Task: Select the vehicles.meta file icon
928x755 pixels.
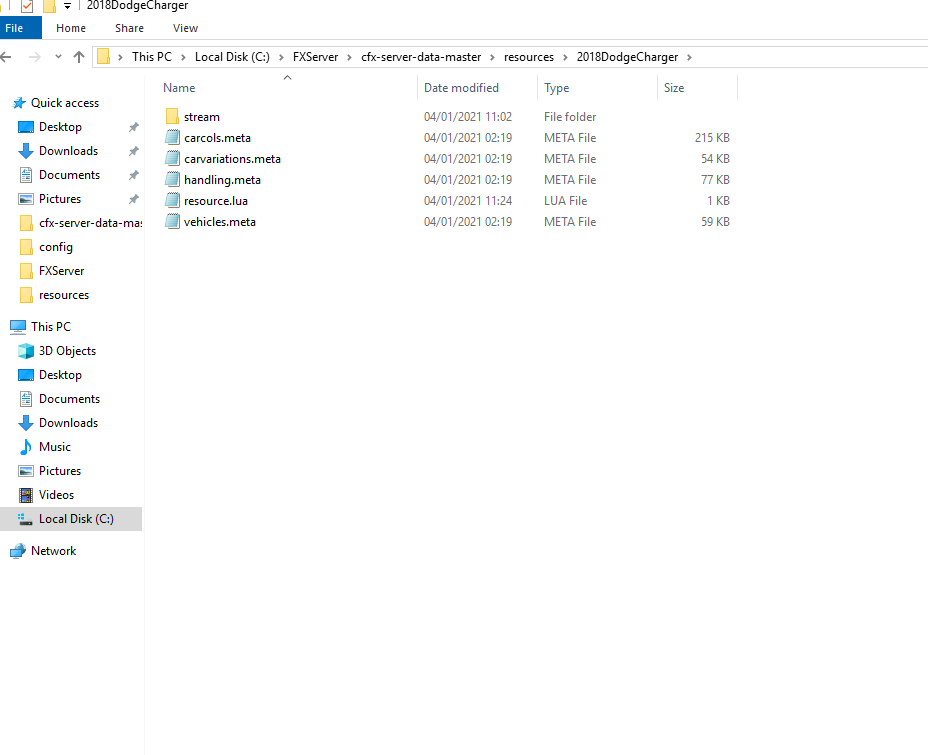Action: (x=172, y=221)
